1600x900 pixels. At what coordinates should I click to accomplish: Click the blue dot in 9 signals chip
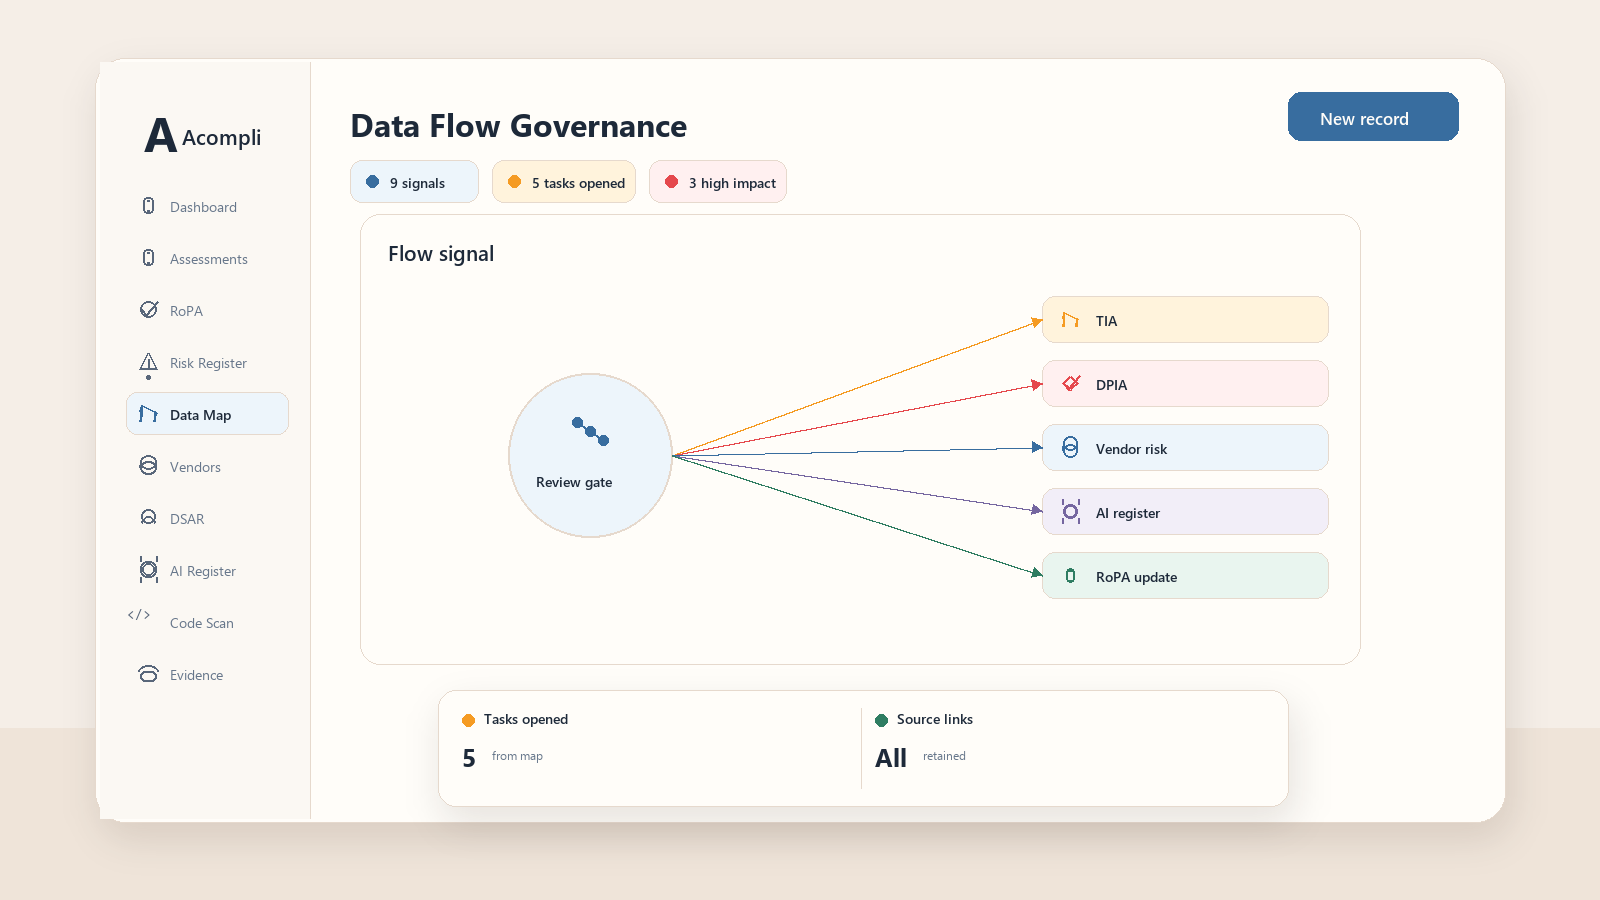[372, 182]
